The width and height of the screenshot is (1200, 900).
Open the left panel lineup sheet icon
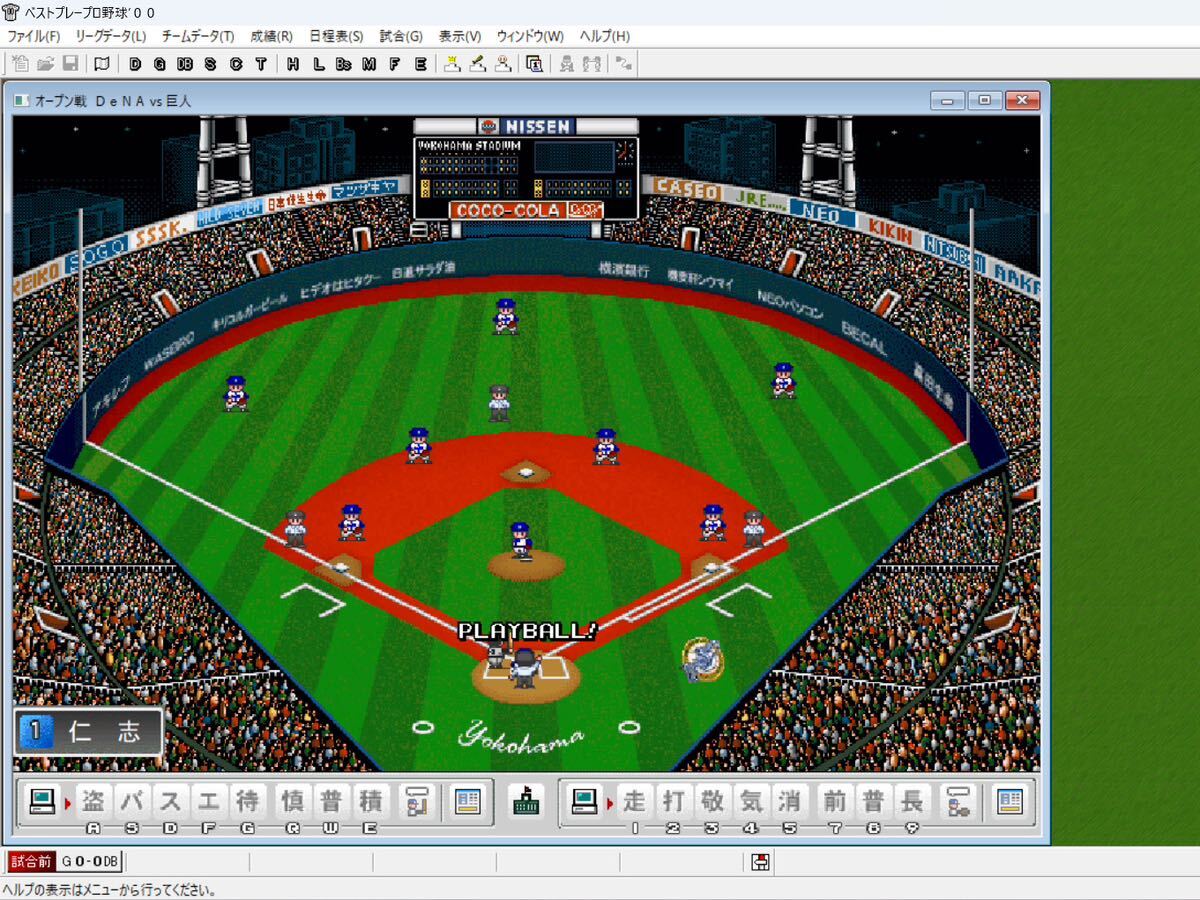[x=467, y=801]
